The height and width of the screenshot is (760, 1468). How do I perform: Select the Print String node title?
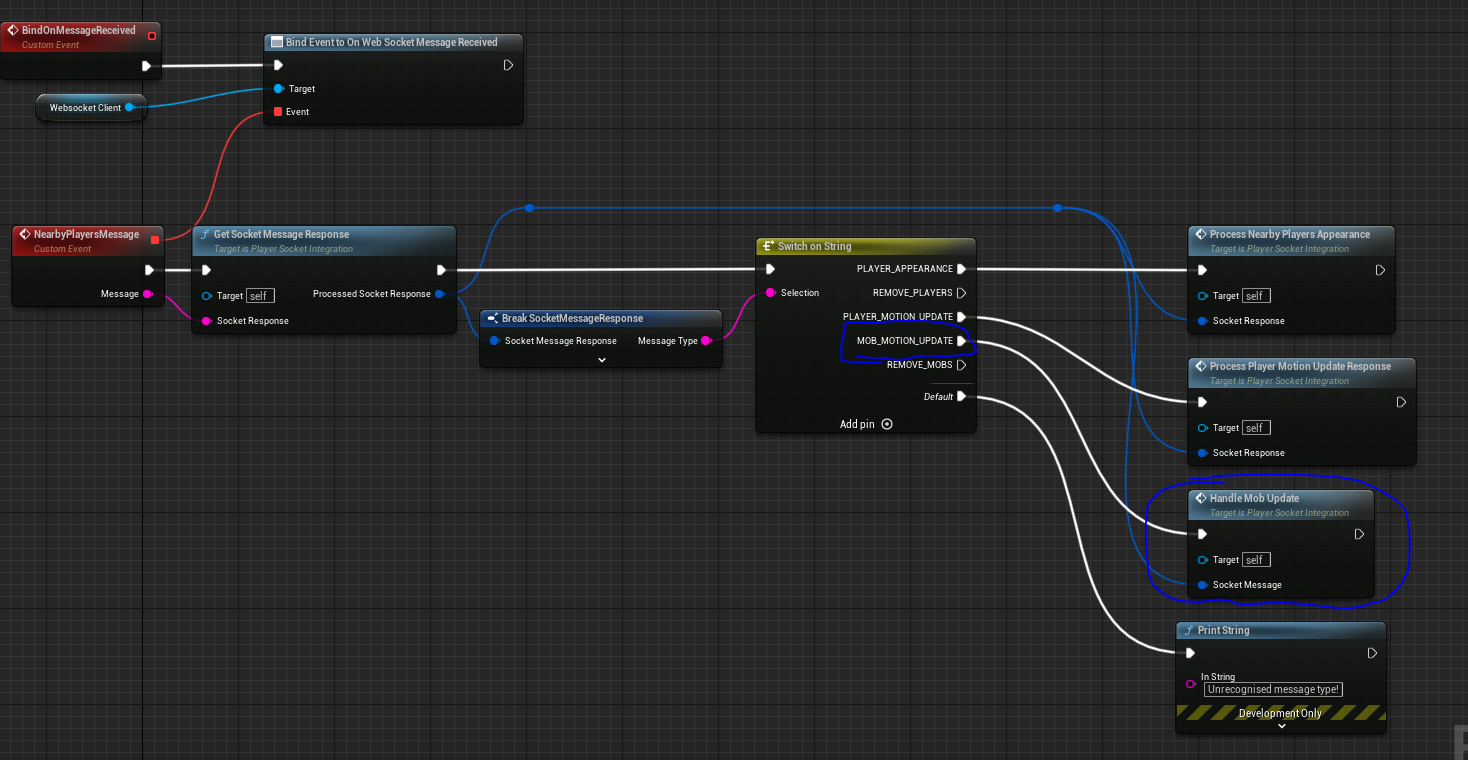pos(1223,630)
